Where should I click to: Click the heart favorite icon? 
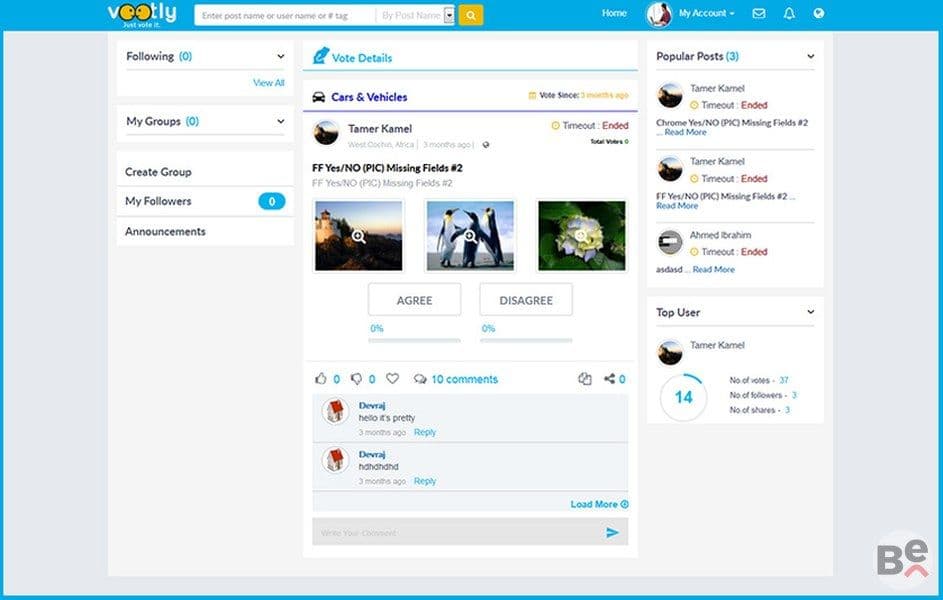pyautogui.click(x=392, y=379)
